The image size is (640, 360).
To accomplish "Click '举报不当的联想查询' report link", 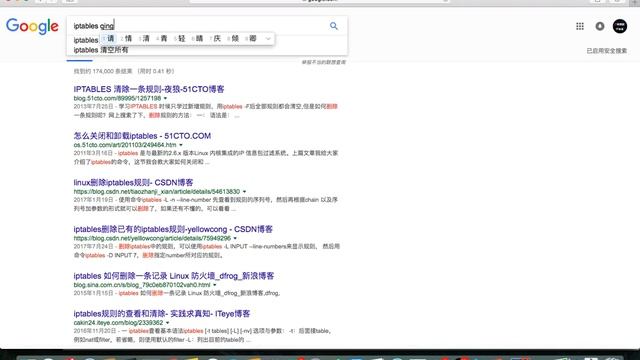I will click(323, 62).
